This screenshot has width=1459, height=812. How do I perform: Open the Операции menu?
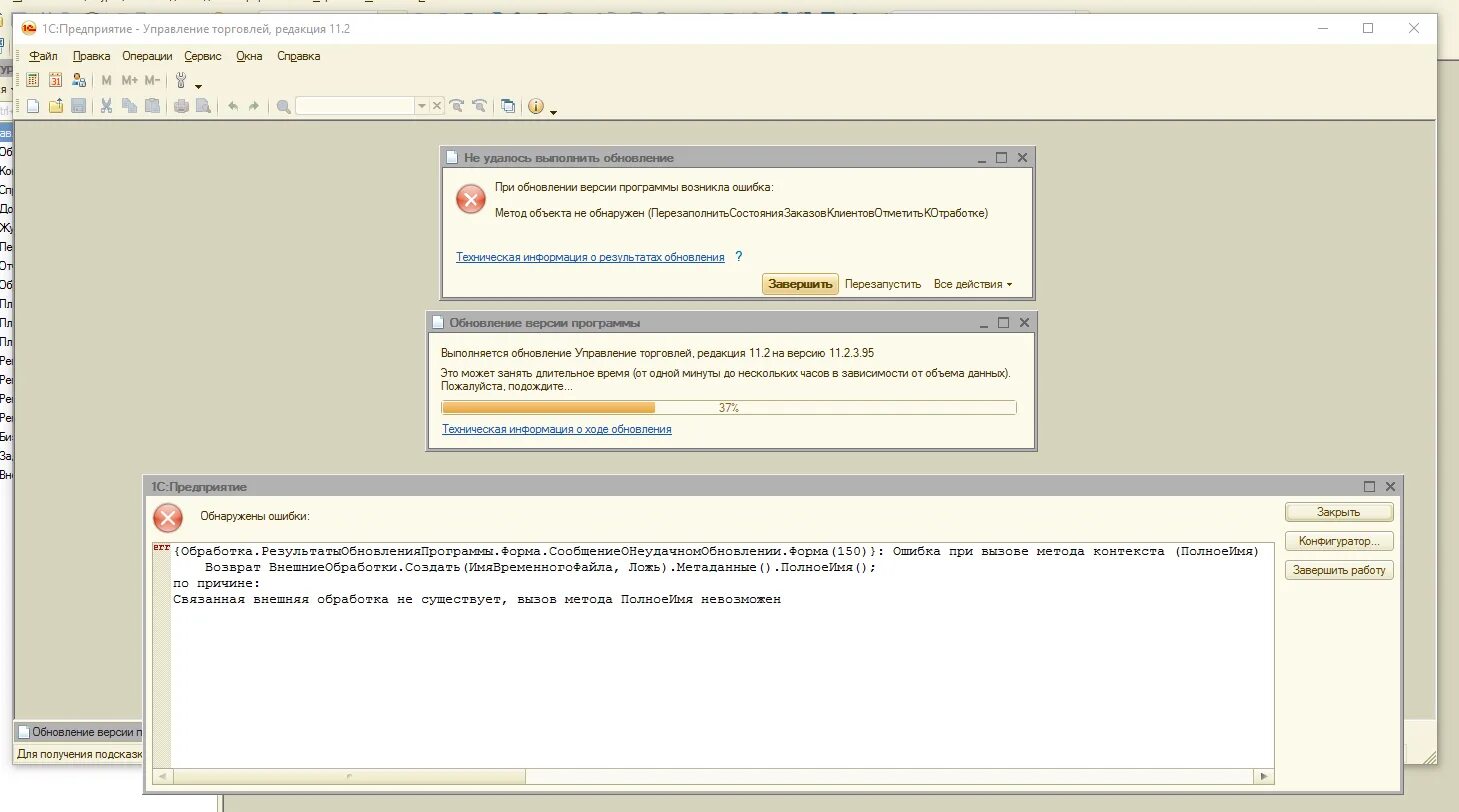(x=147, y=56)
